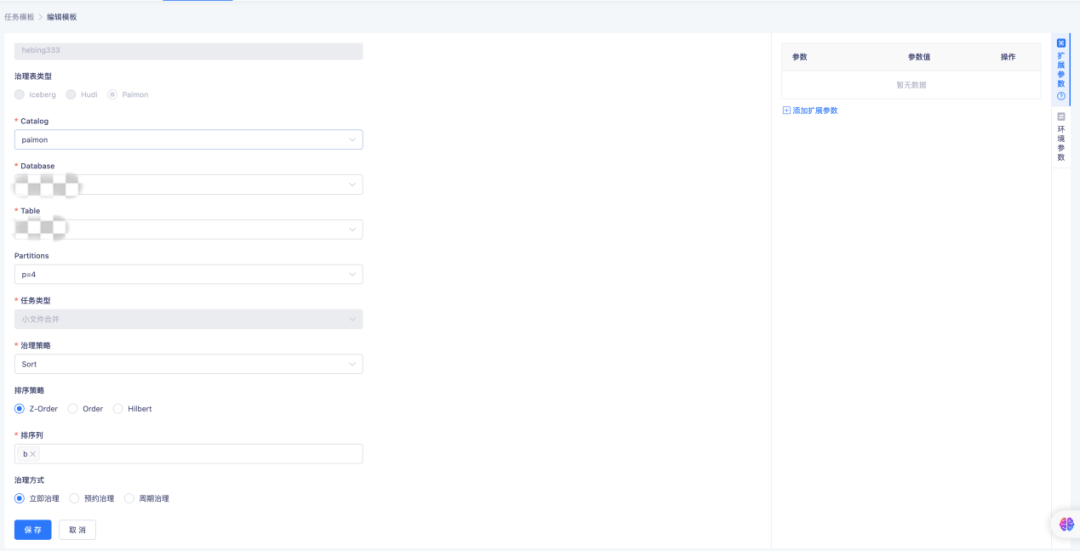This screenshot has width=1080, height=551.
Task: Click inside the 排序列 input field
Action: [200, 454]
